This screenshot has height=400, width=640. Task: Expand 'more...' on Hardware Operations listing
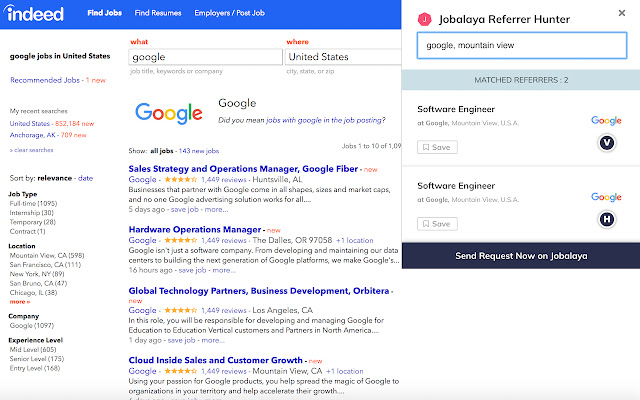point(224,270)
